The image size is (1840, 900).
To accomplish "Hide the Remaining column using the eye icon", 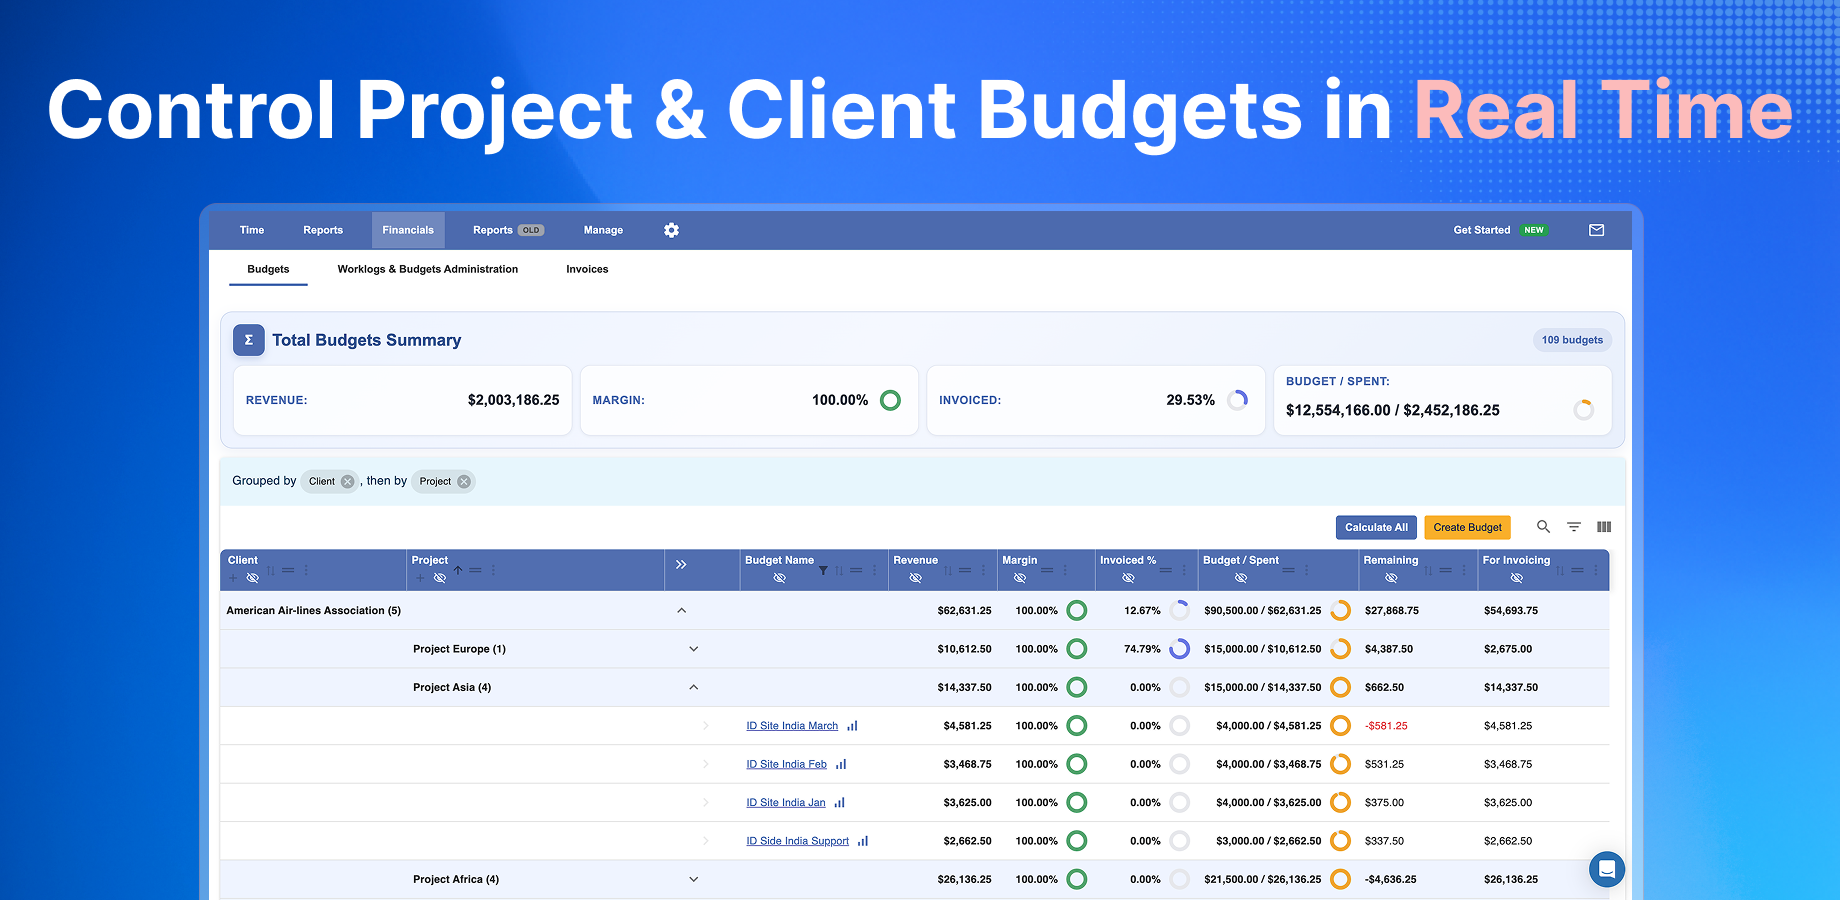I will coord(1391,577).
